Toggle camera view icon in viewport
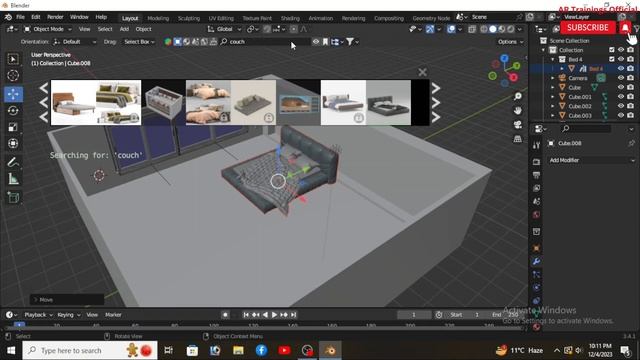Screen dimensions: 640x360 point(518,125)
